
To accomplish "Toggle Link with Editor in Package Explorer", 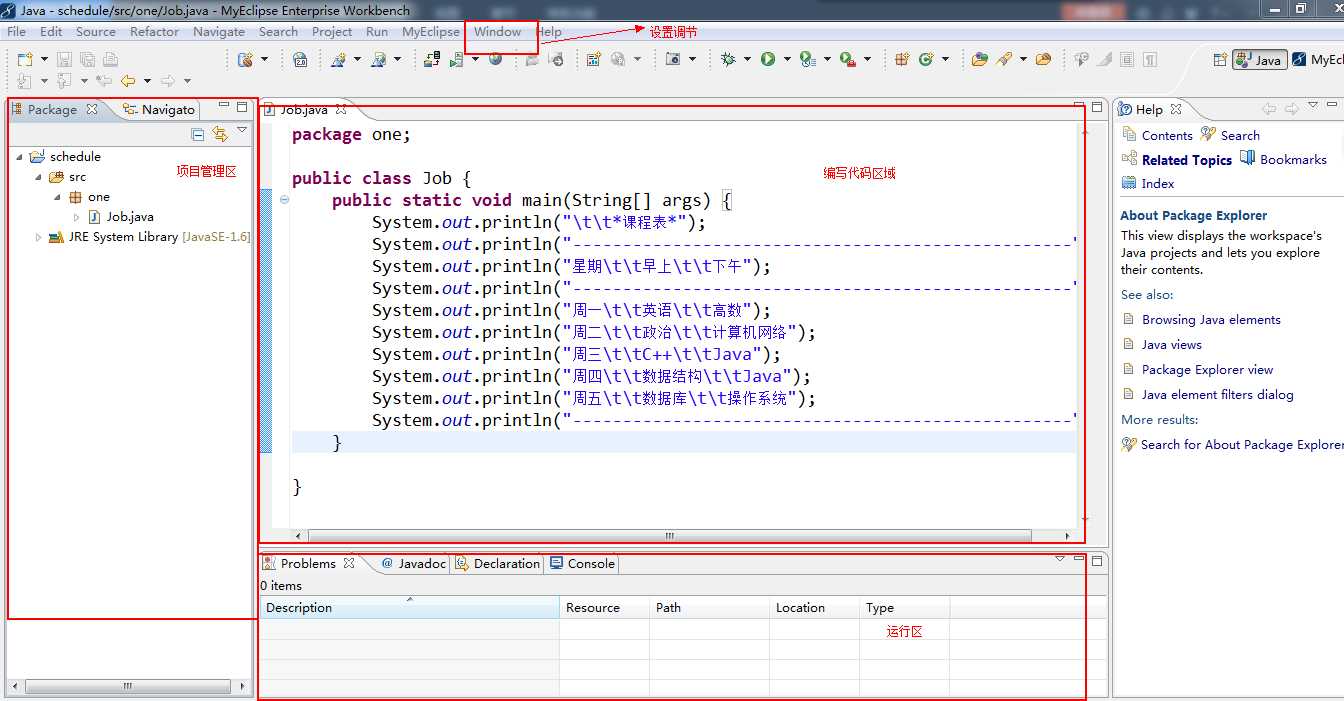I will tap(220, 133).
